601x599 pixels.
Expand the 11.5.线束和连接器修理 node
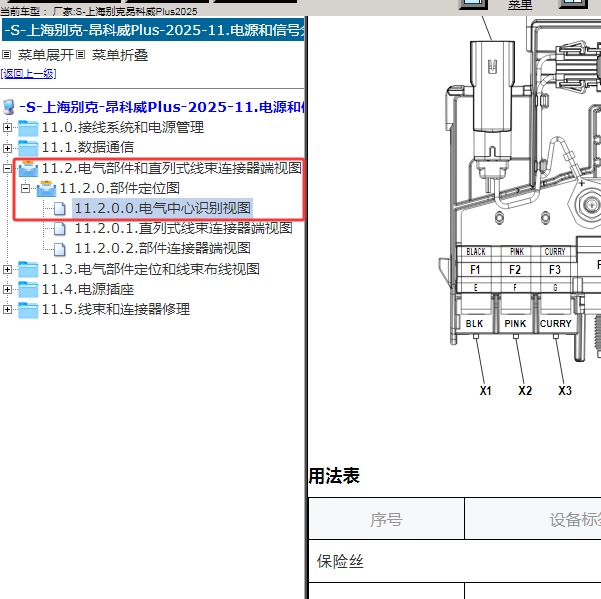pos(7,309)
